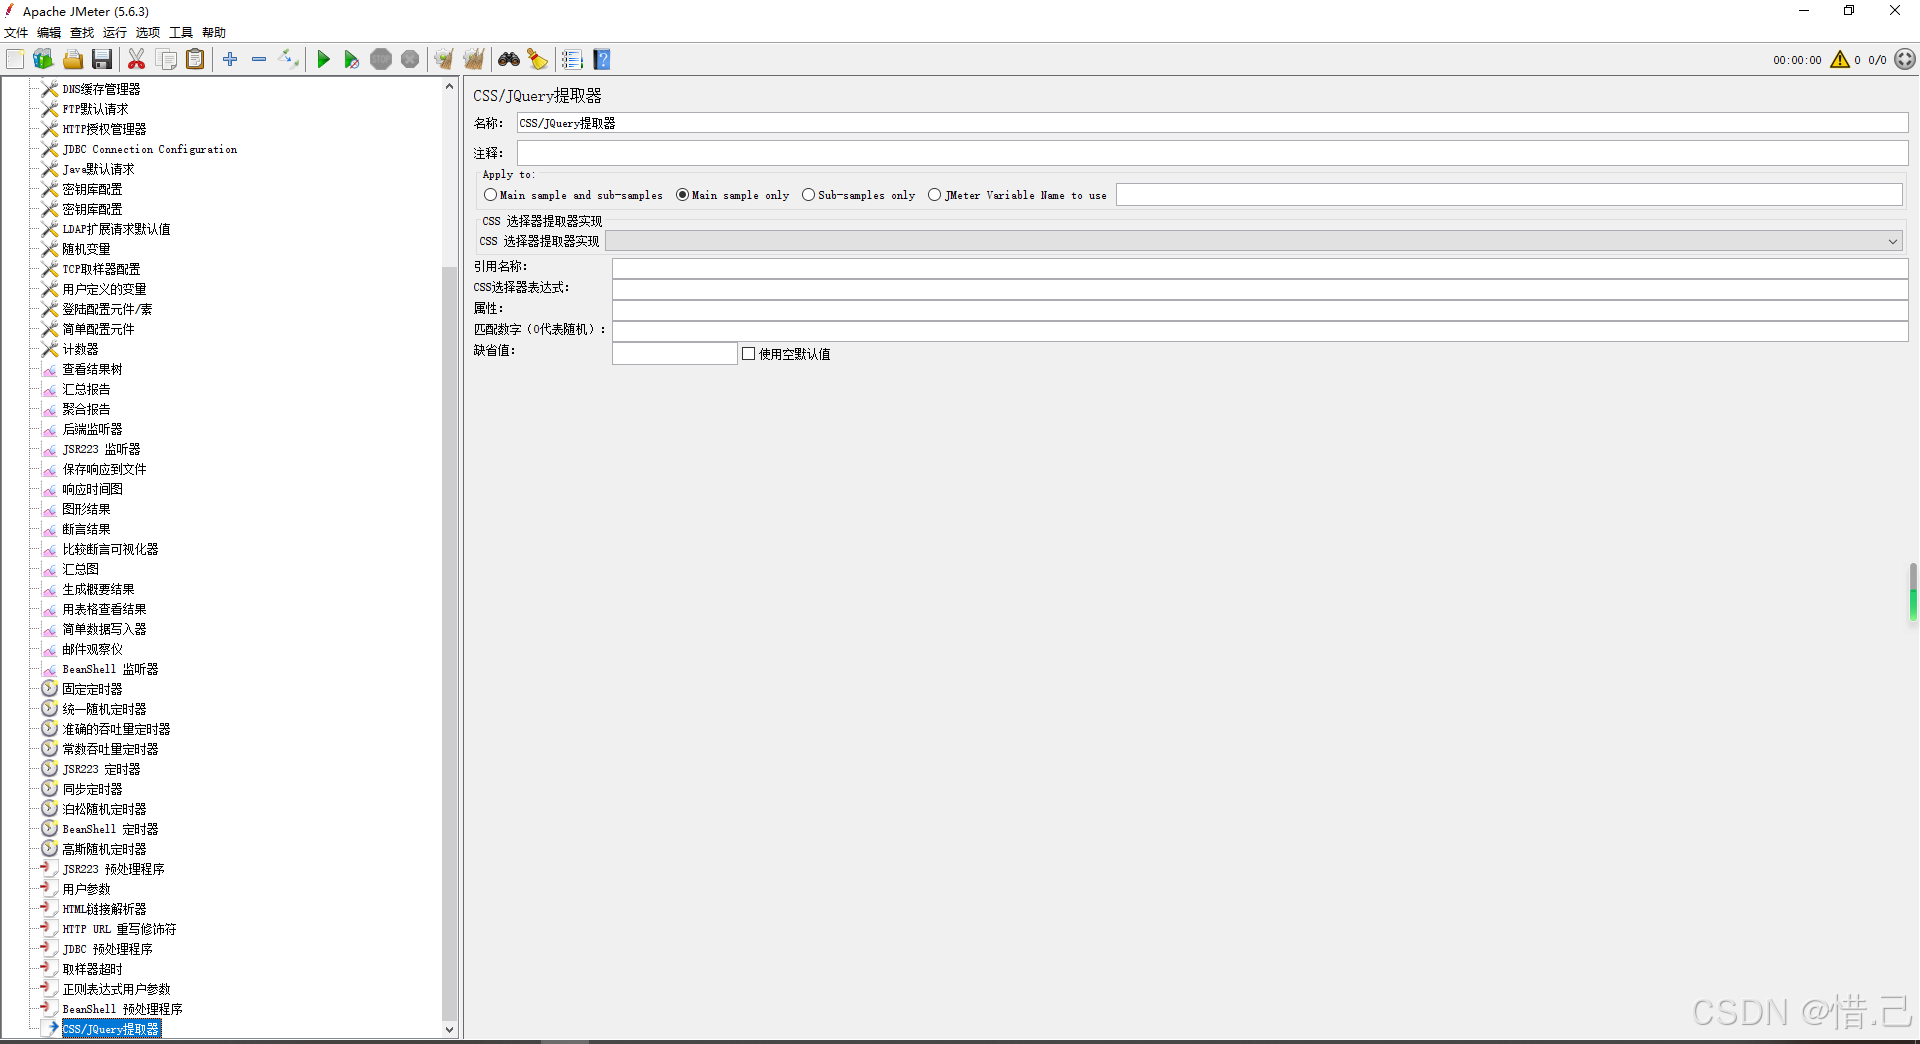Open the 运行 menu
The height and width of the screenshot is (1044, 1920).
click(115, 33)
